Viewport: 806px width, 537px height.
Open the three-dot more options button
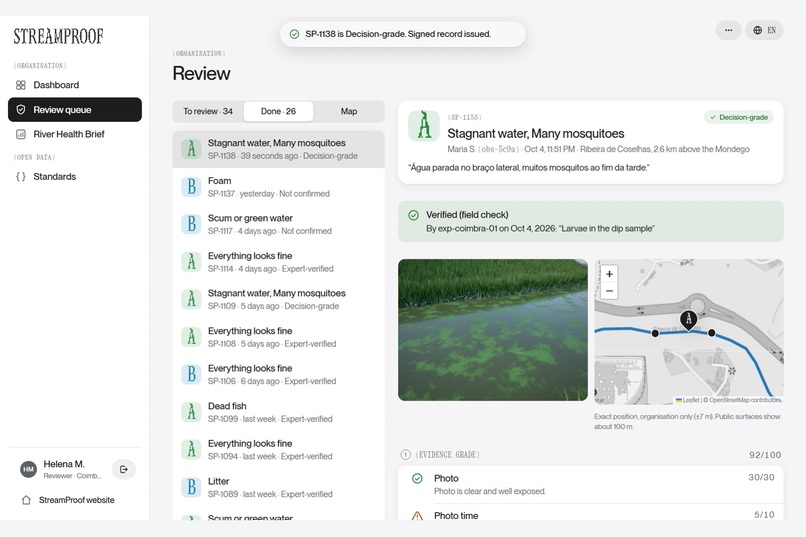(x=728, y=30)
